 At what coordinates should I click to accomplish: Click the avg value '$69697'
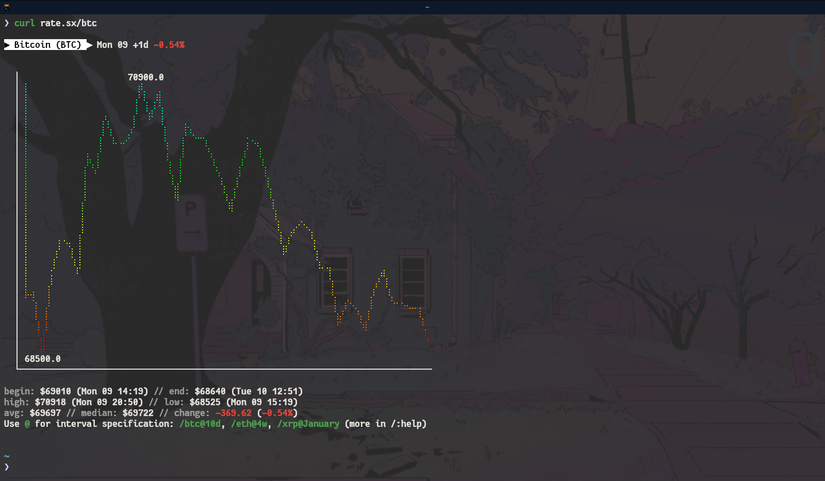click(x=45, y=413)
